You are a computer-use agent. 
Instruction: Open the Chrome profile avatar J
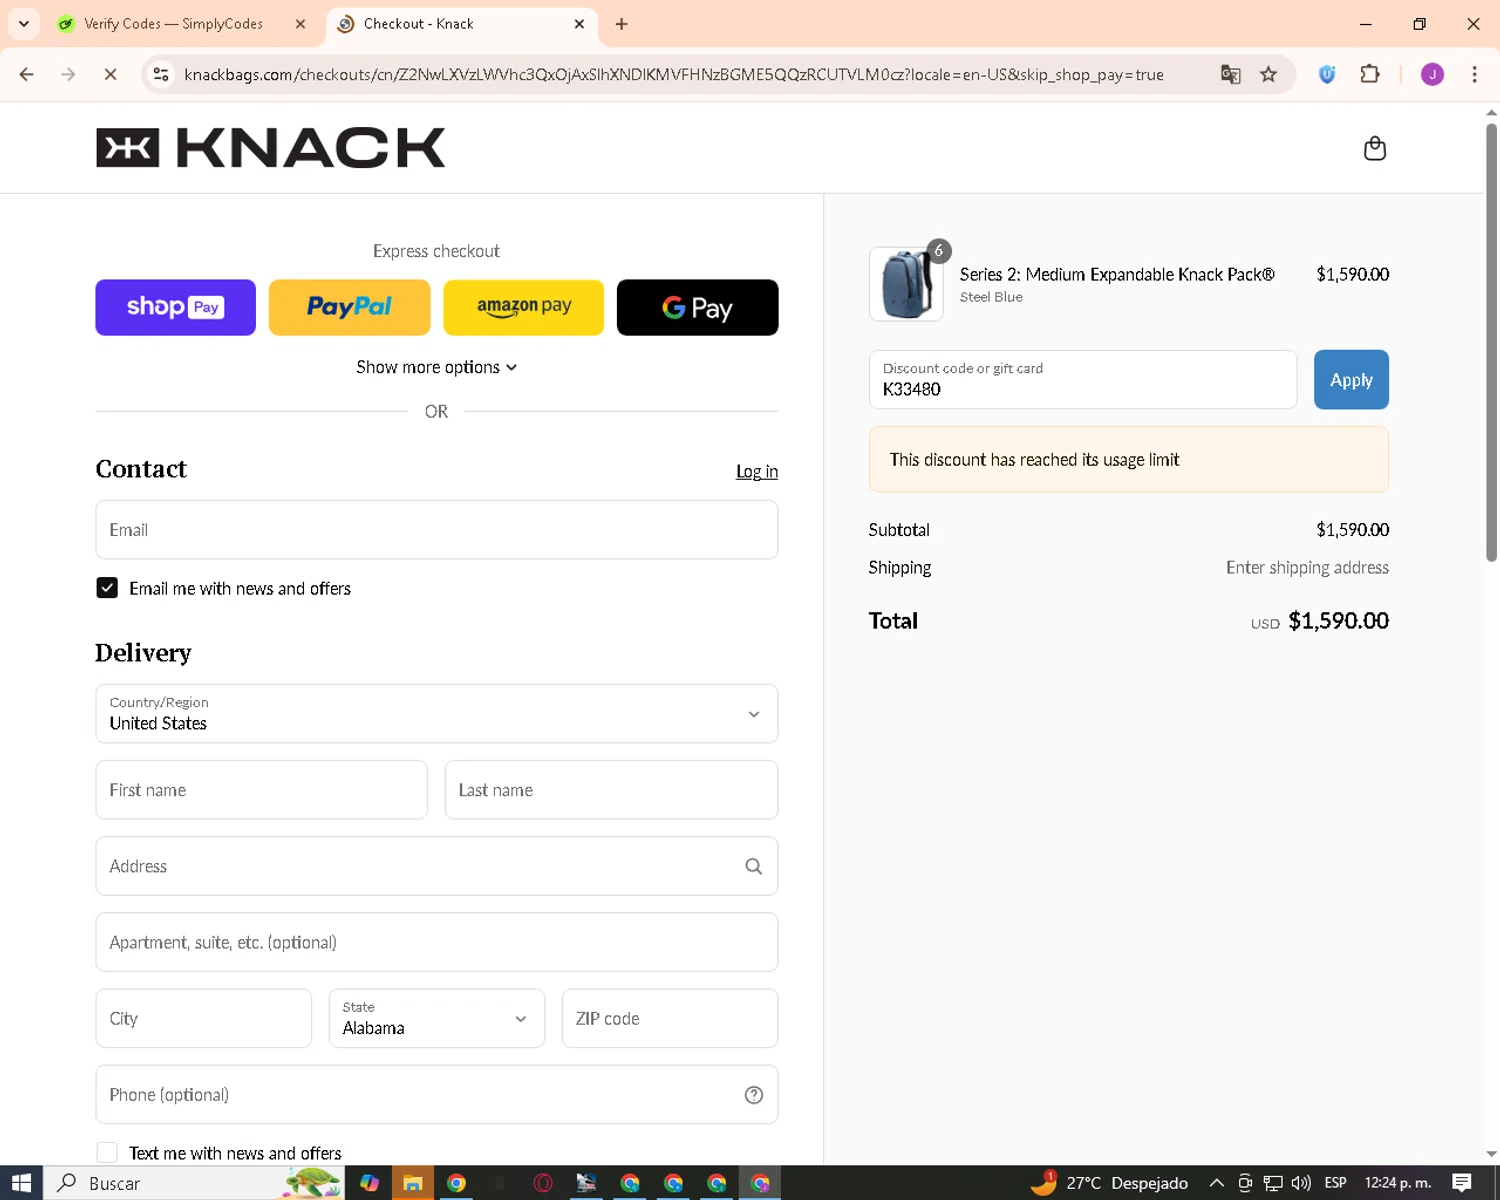pos(1432,74)
